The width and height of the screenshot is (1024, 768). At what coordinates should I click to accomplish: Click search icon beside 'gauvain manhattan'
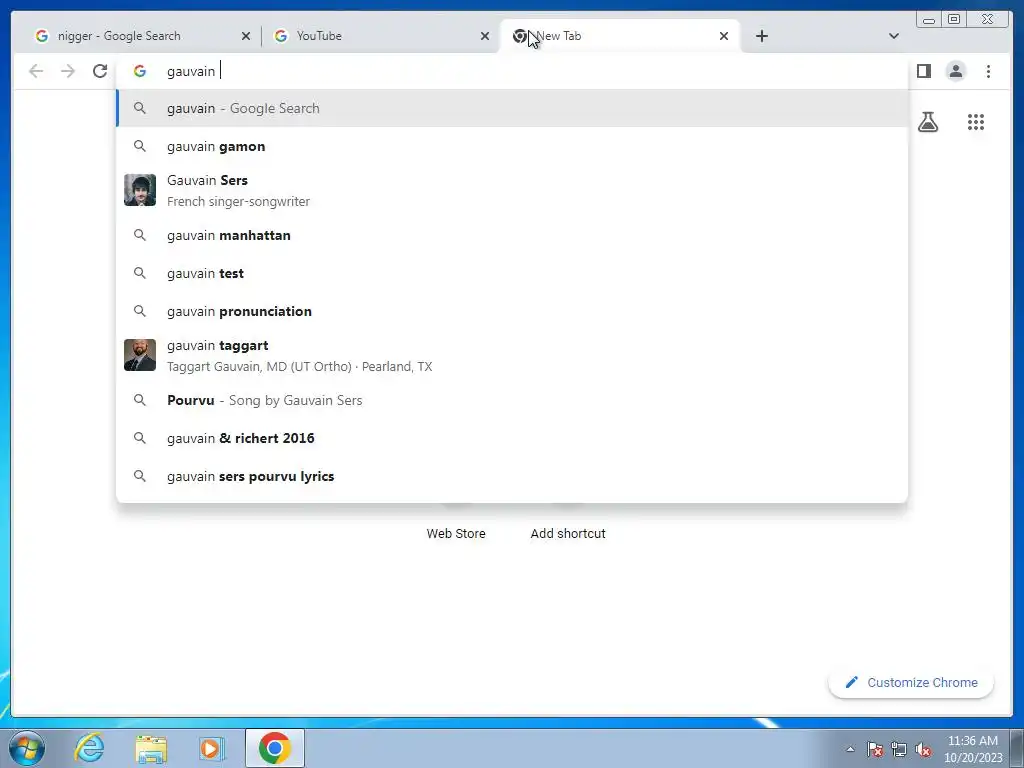pos(140,235)
